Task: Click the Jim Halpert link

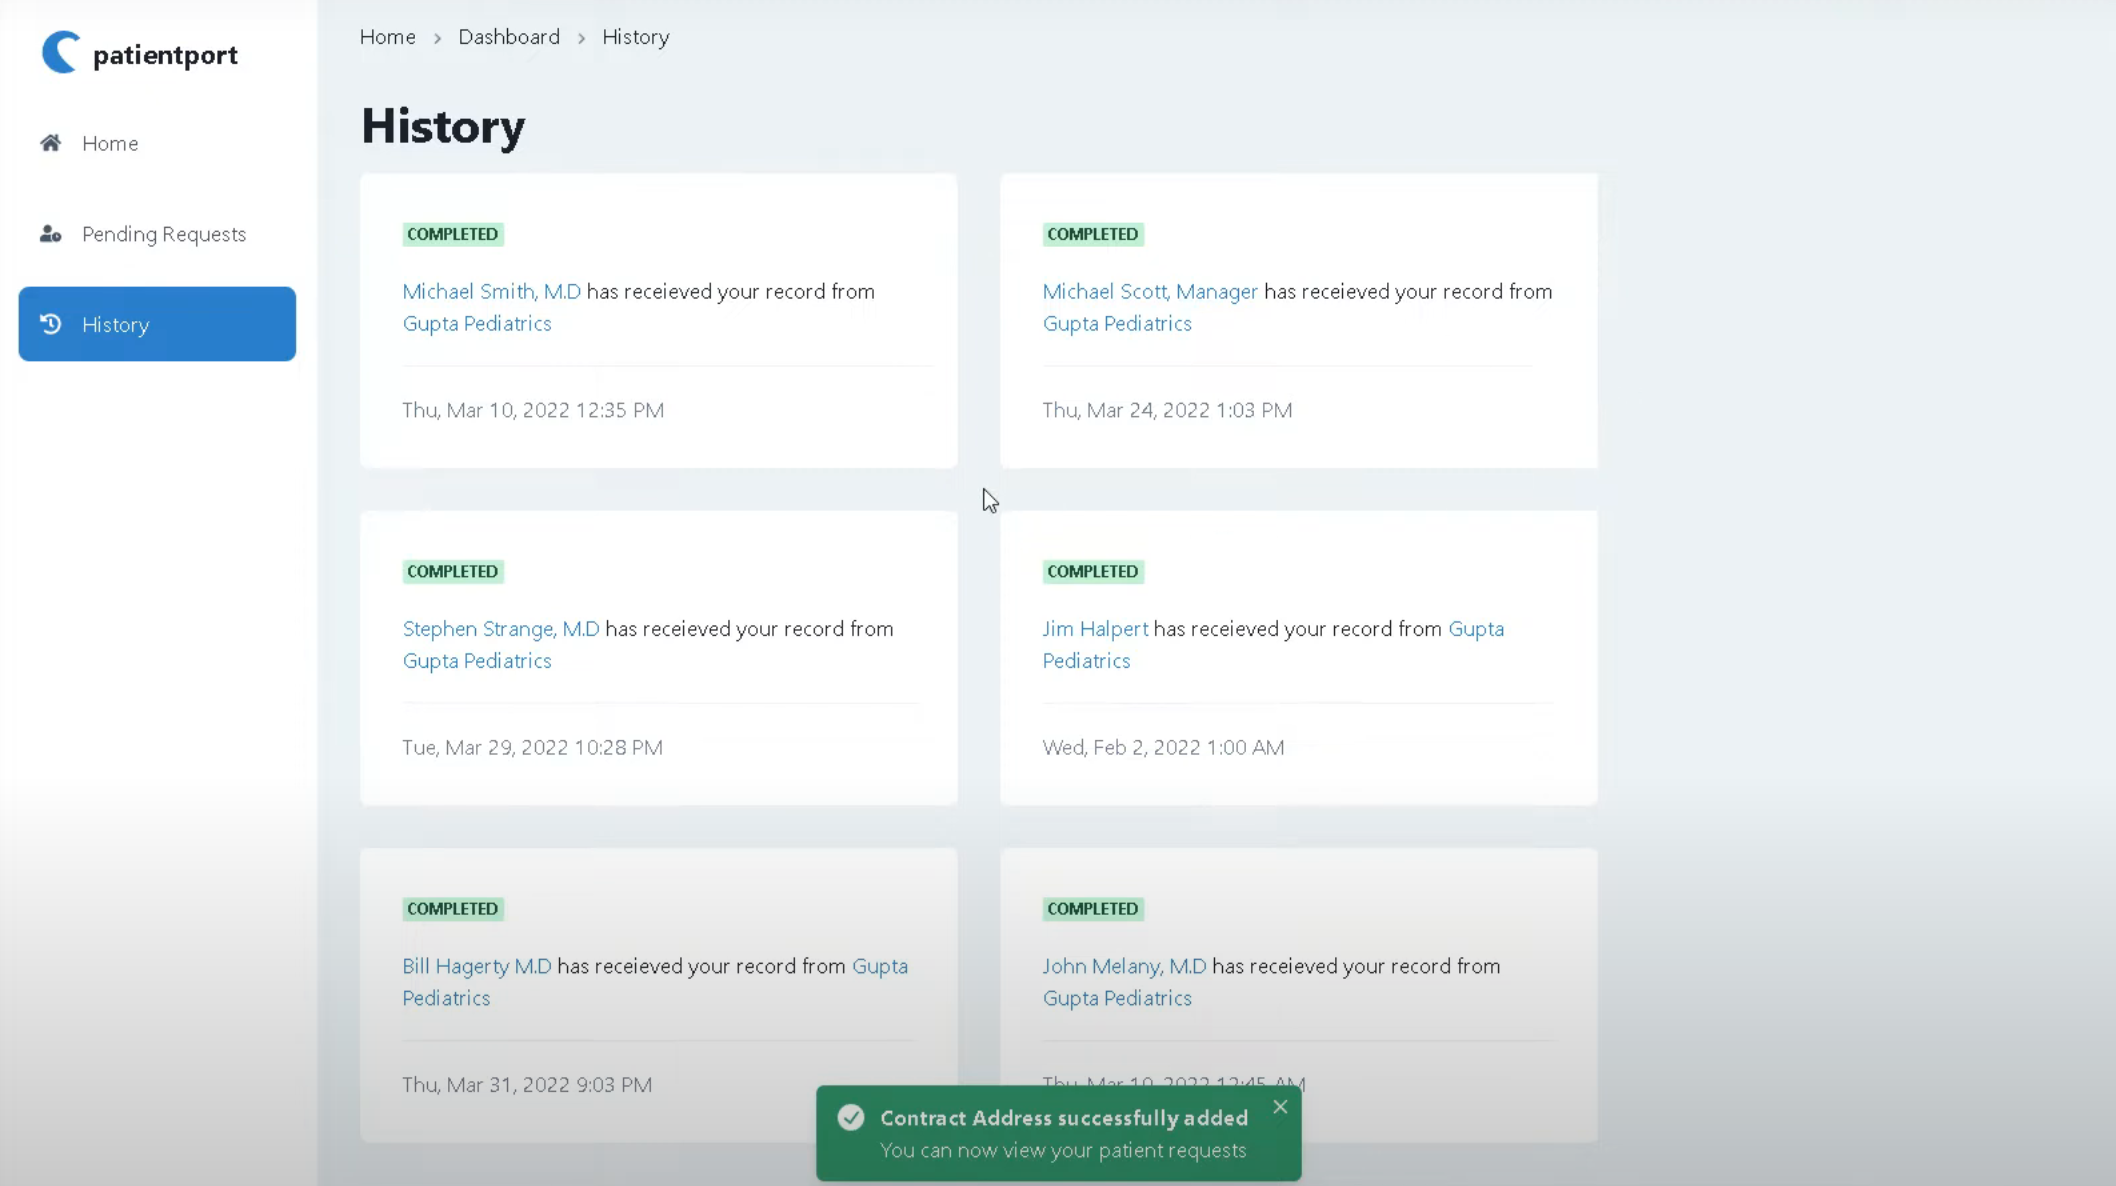Action: pos(1094,629)
